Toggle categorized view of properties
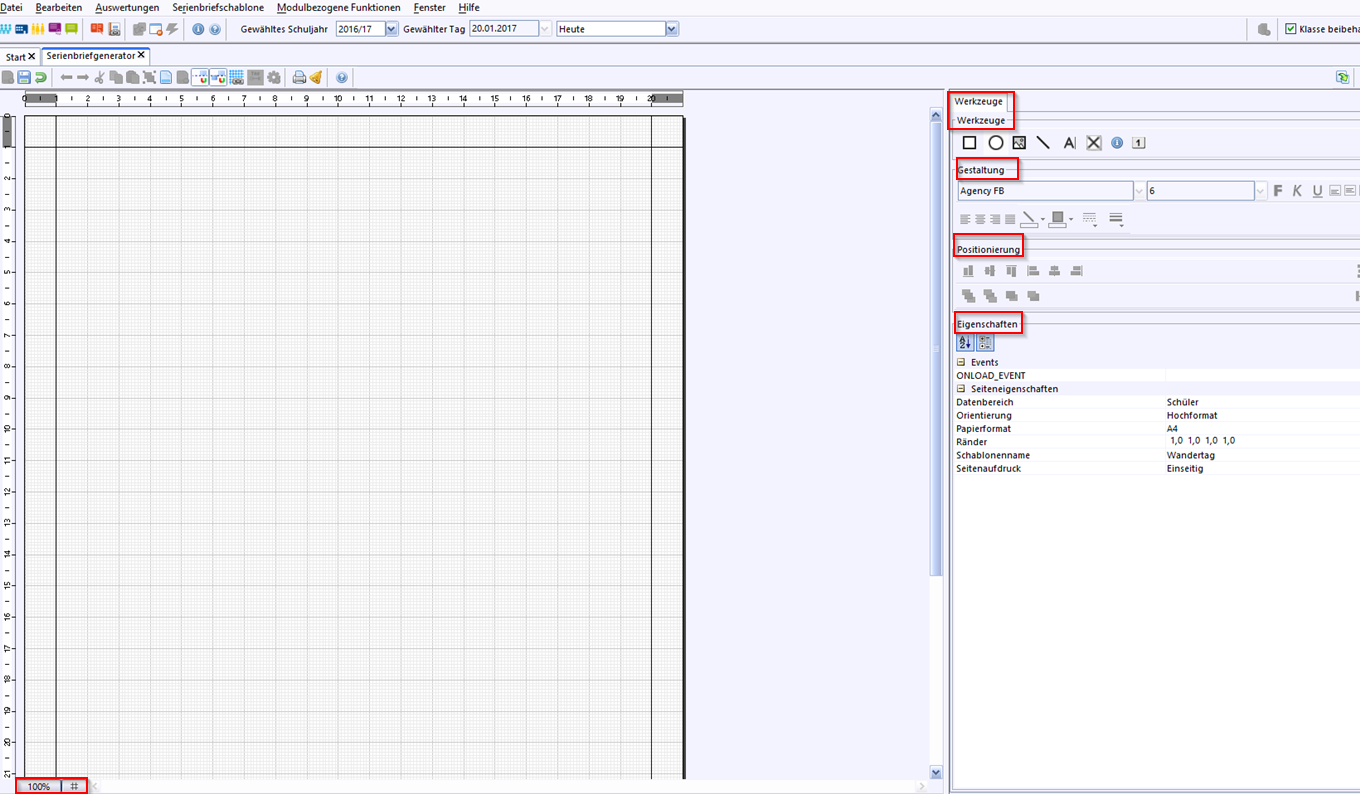This screenshot has width=1360, height=794. coord(985,342)
